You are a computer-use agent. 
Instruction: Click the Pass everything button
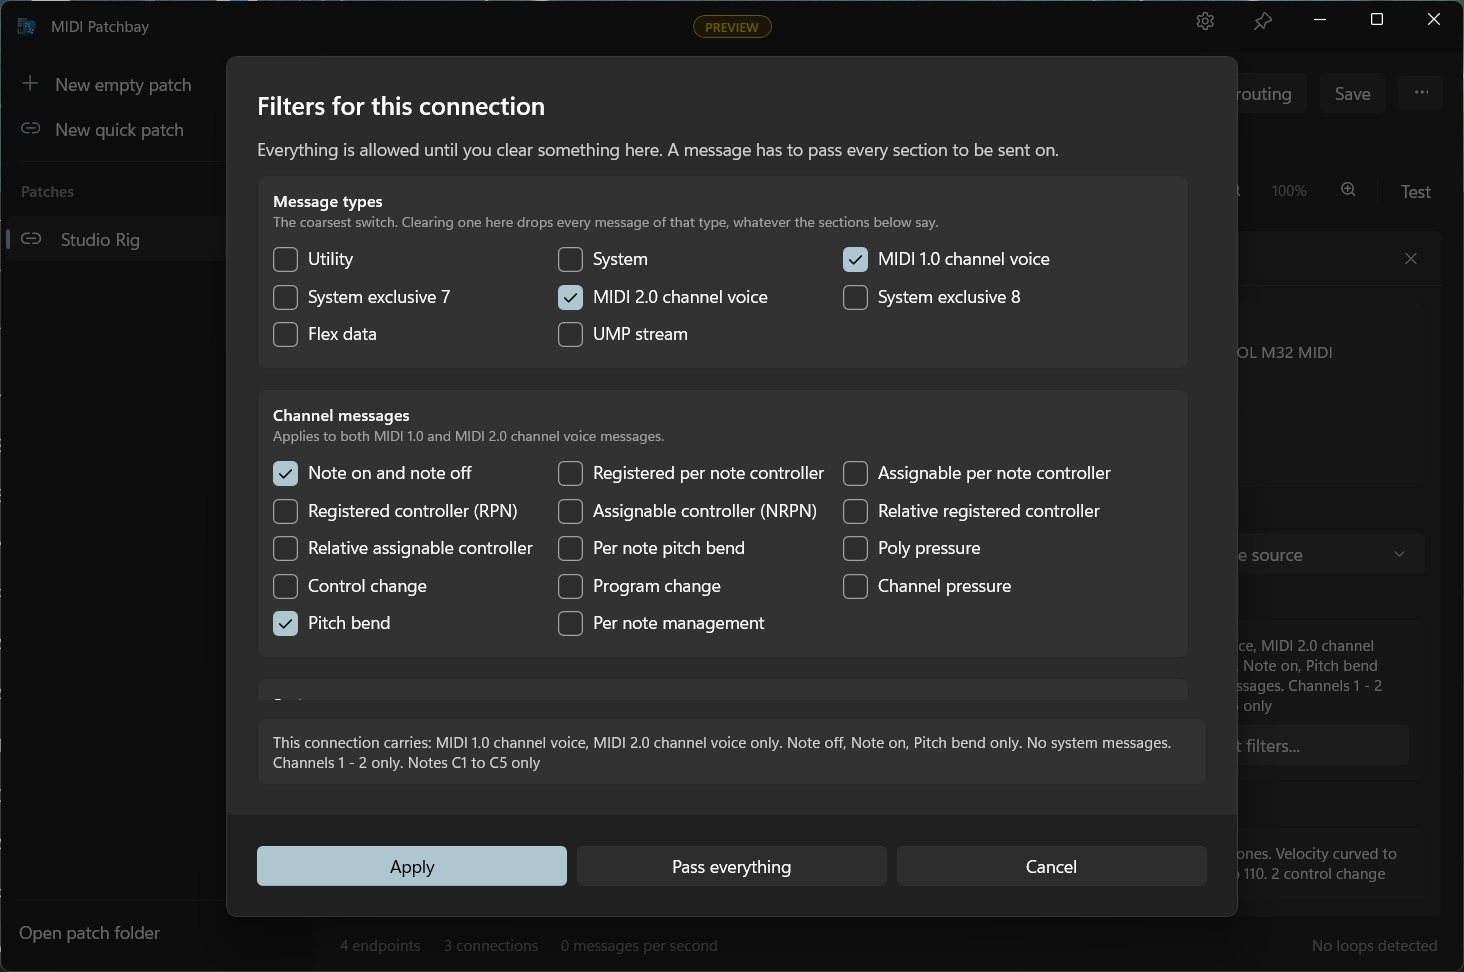732,866
